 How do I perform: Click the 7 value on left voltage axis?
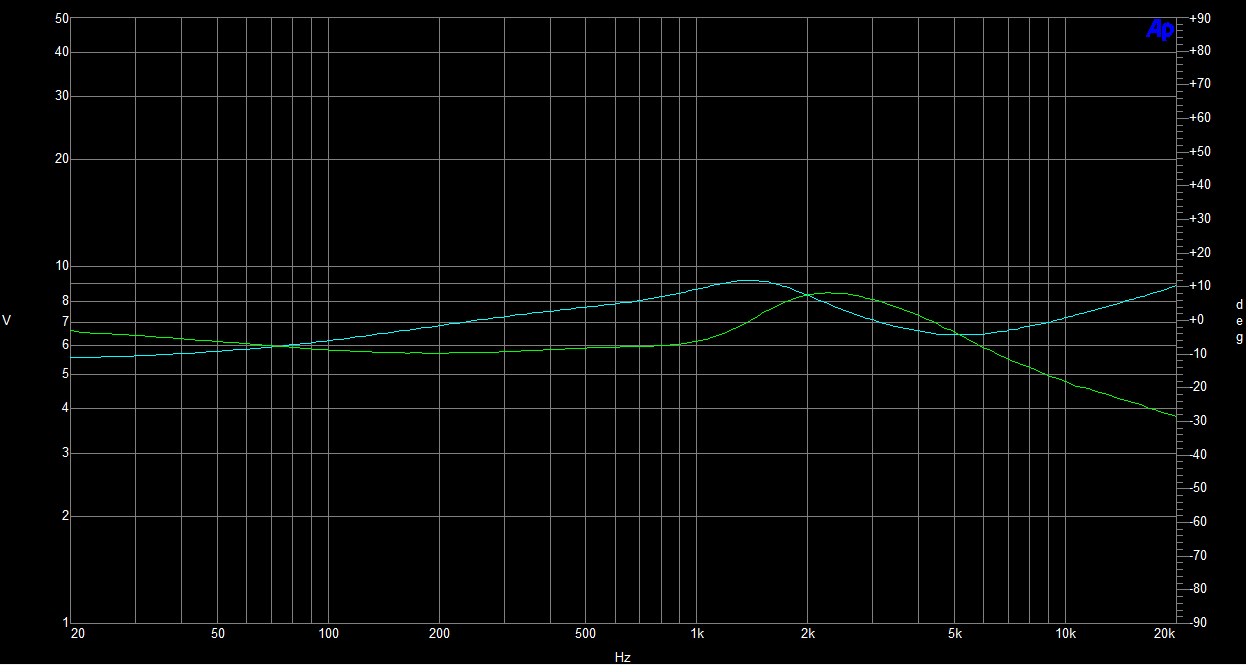pyautogui.click(x=65, y=321)
